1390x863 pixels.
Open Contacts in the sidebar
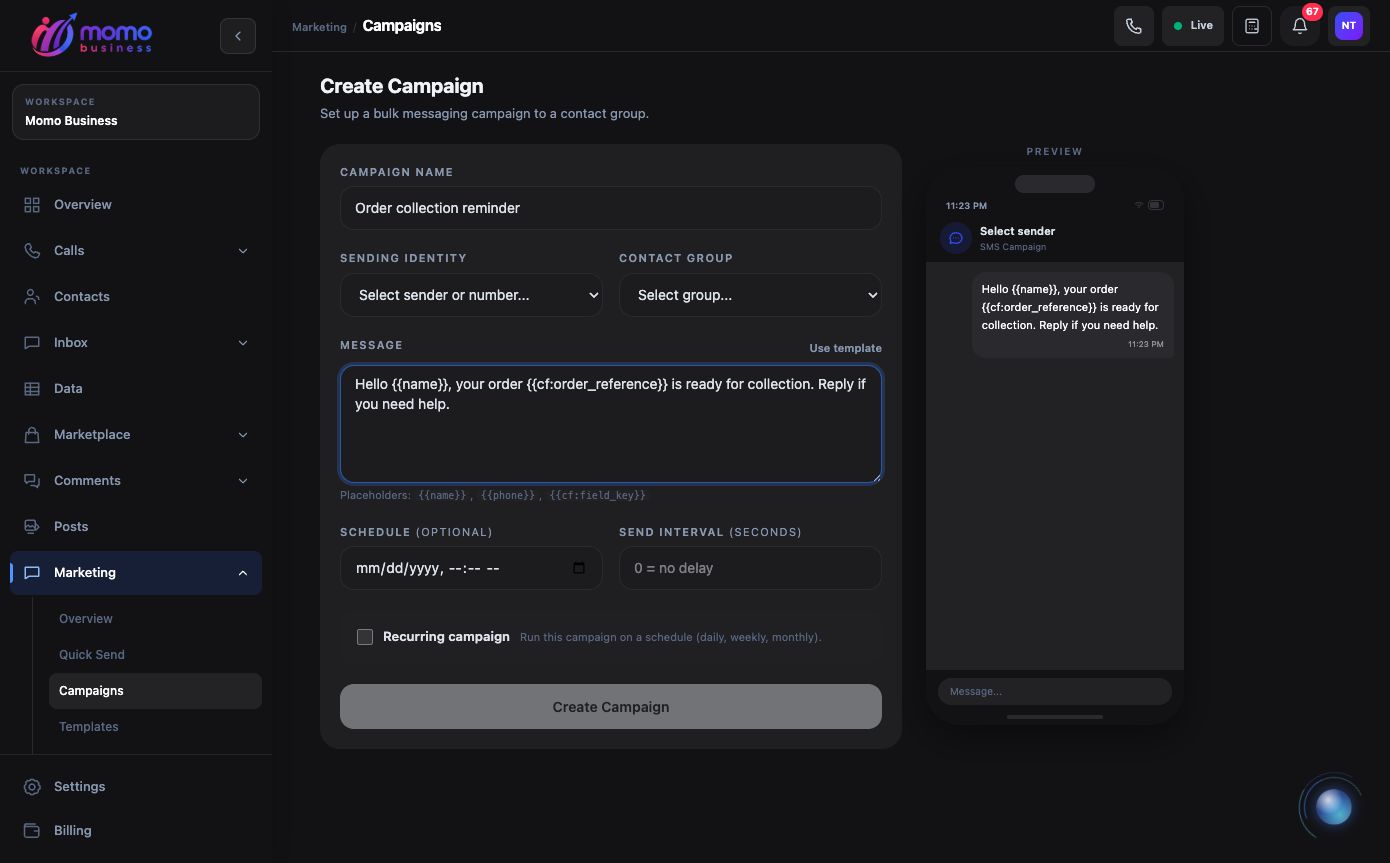point(136,297)
